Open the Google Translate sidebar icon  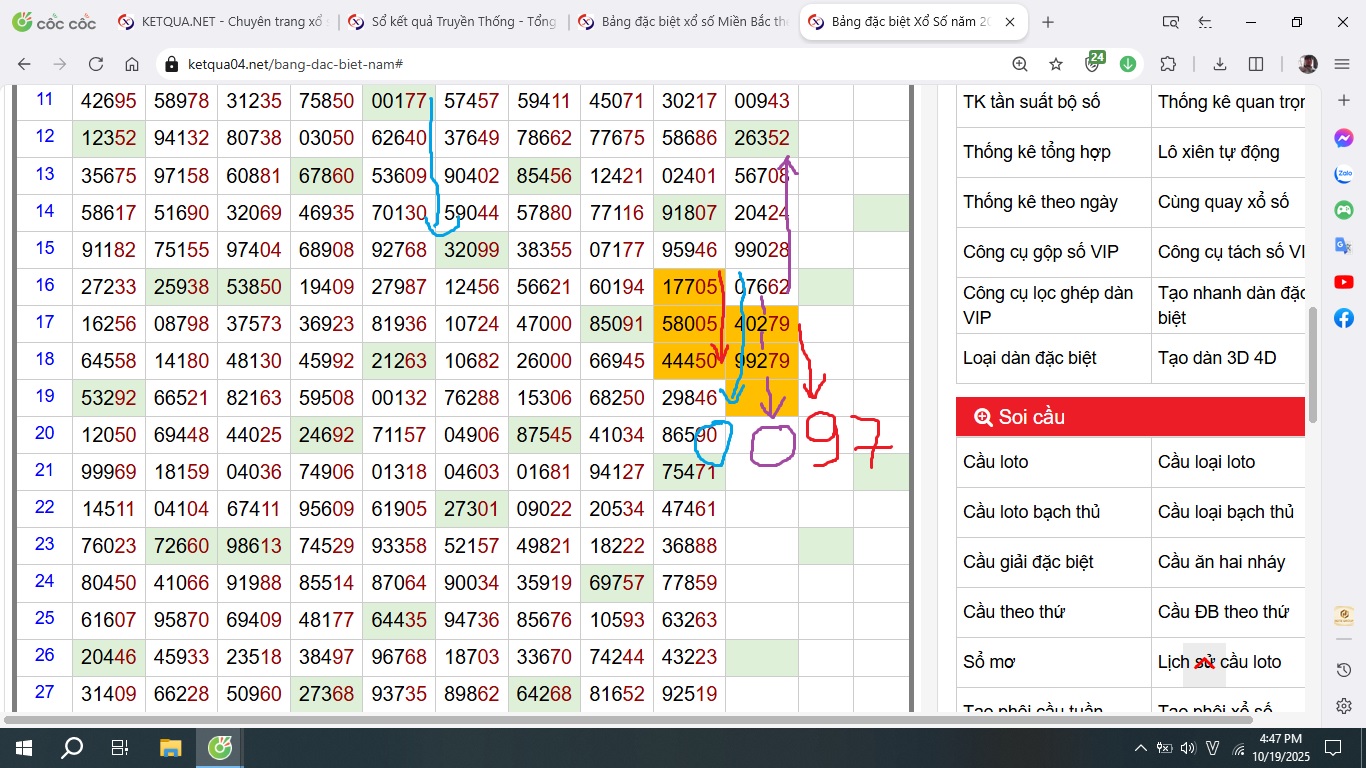click(x=1344, y=246)
